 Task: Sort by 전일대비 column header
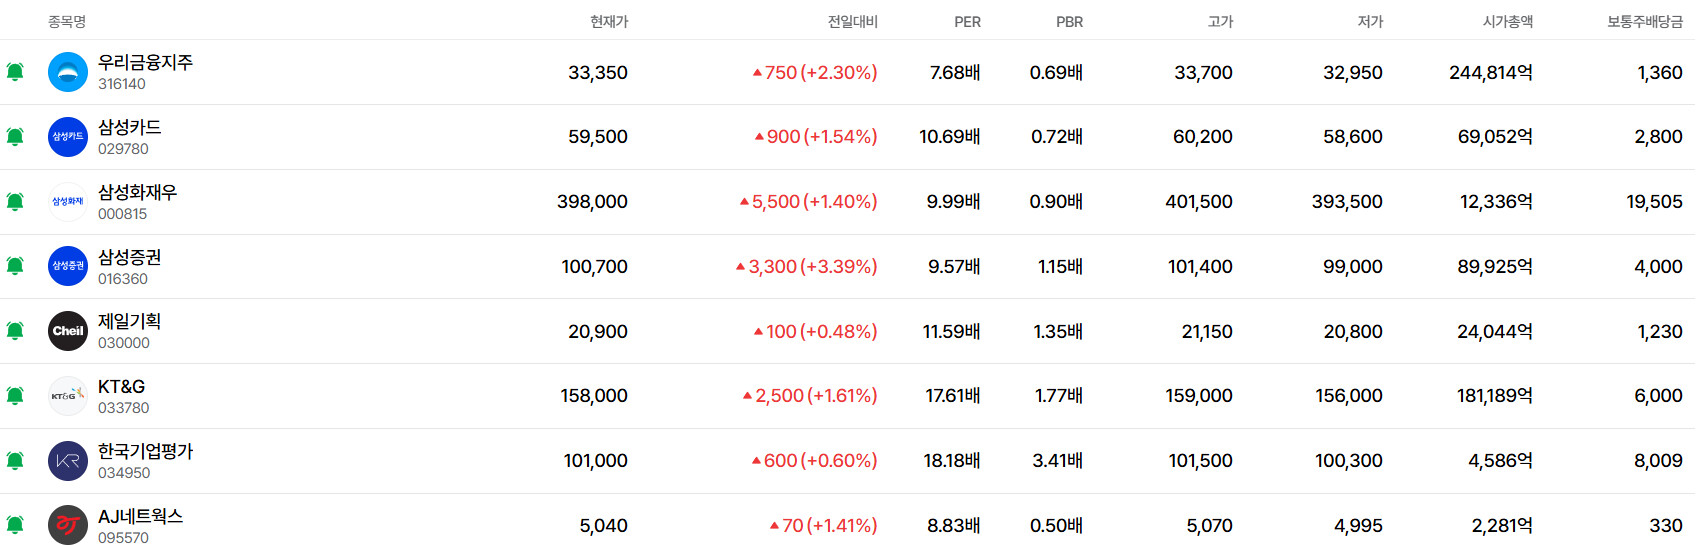[x=852, y=21]
